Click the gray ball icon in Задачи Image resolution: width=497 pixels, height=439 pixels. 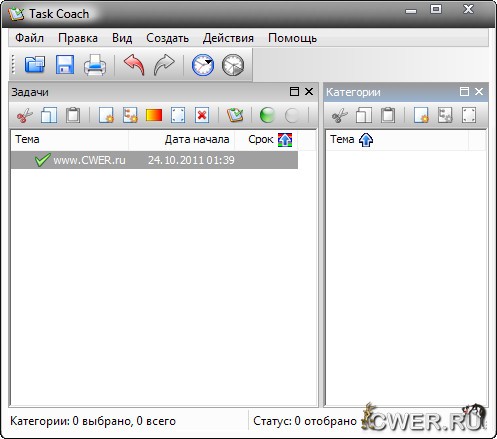pos(292,116)
